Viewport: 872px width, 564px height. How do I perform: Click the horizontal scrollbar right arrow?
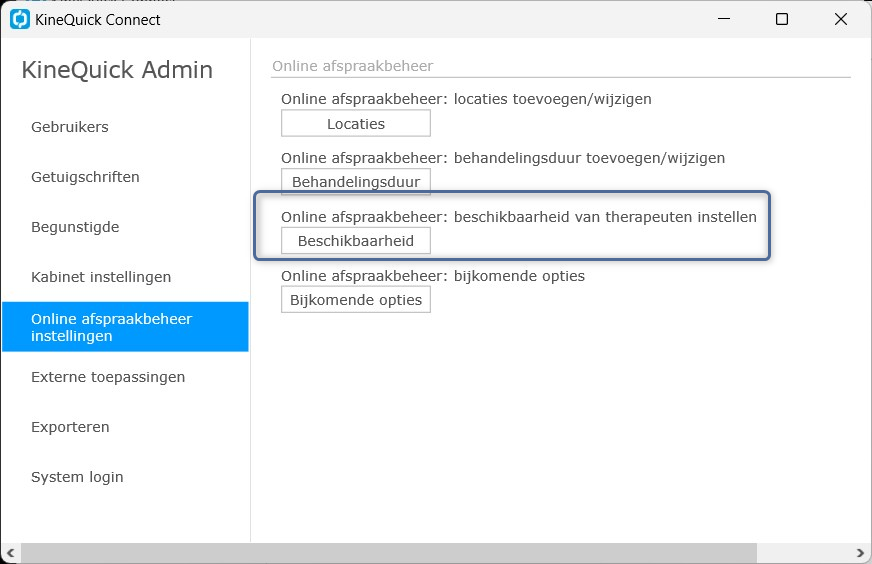coord(860,553)
